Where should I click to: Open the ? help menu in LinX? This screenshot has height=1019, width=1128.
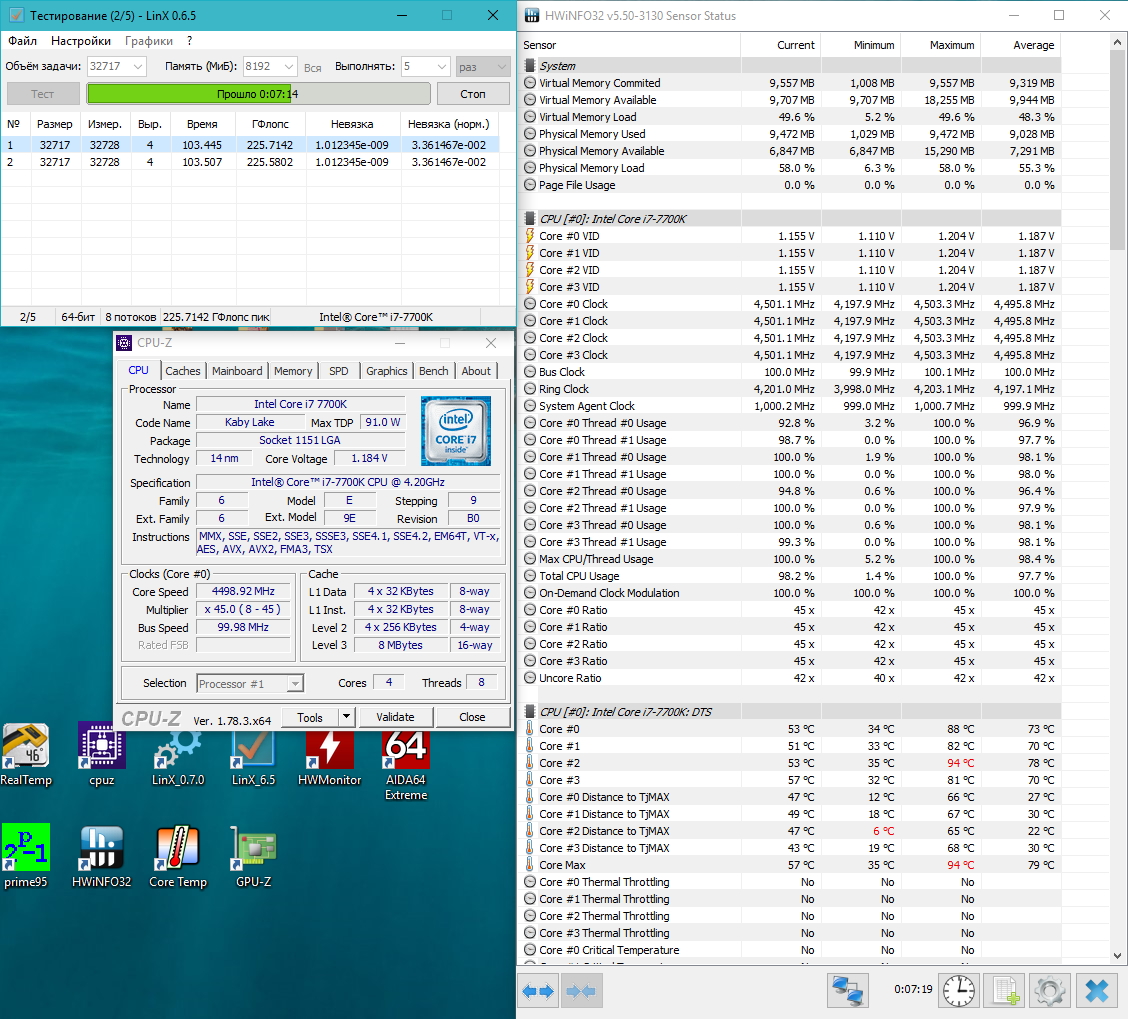coord(189,41)
